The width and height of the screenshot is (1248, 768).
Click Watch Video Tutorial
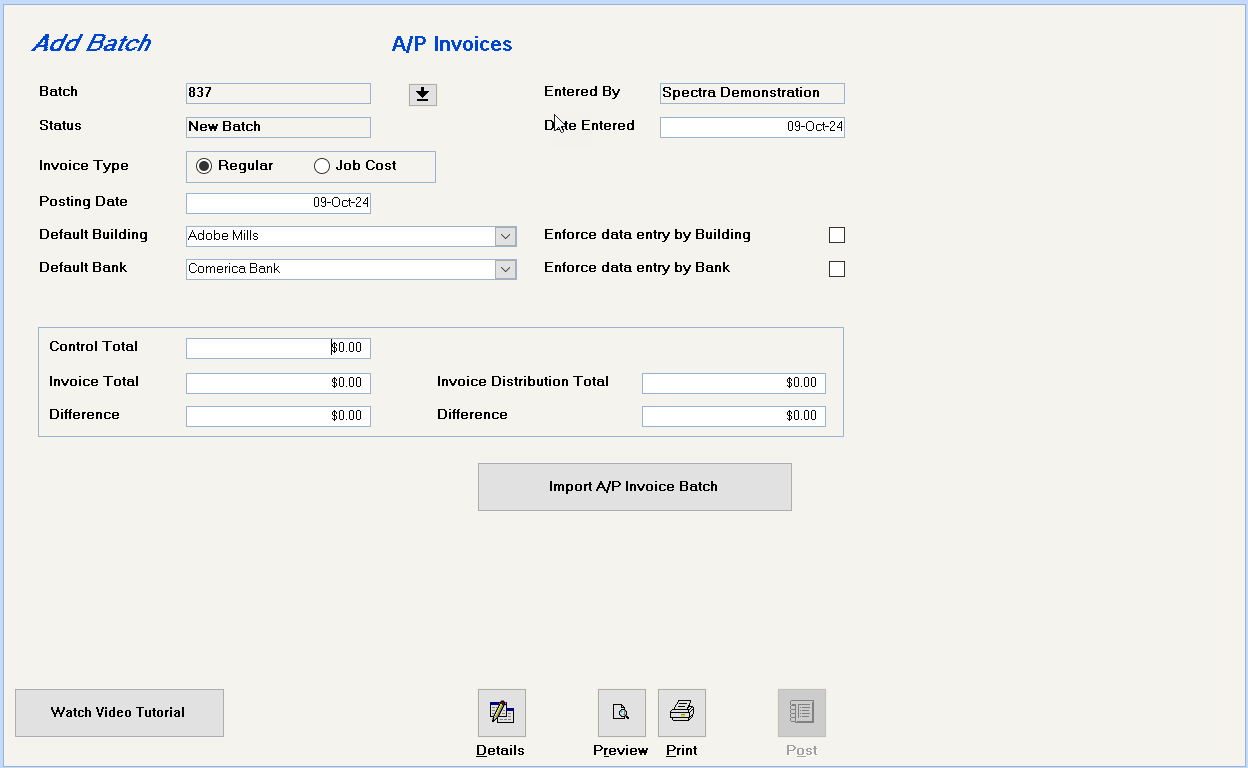119,712
